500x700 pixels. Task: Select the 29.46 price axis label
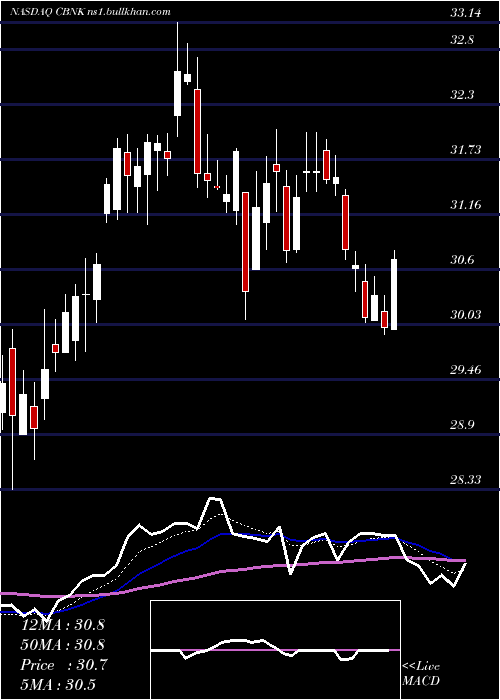point(465,370)
